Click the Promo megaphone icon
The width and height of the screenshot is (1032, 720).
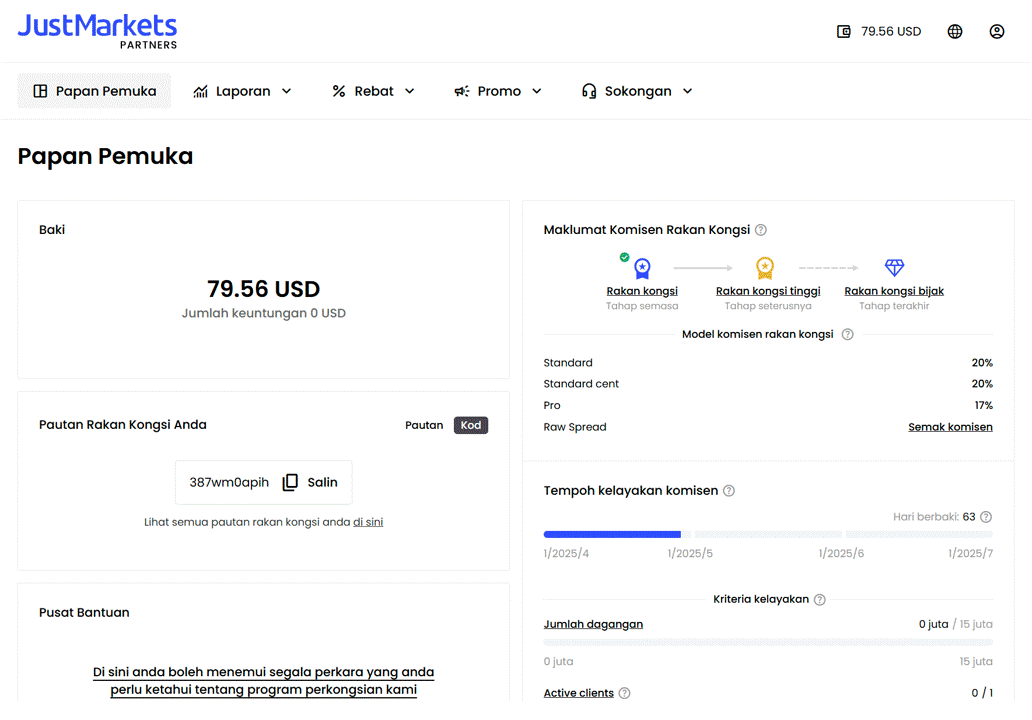462,91
